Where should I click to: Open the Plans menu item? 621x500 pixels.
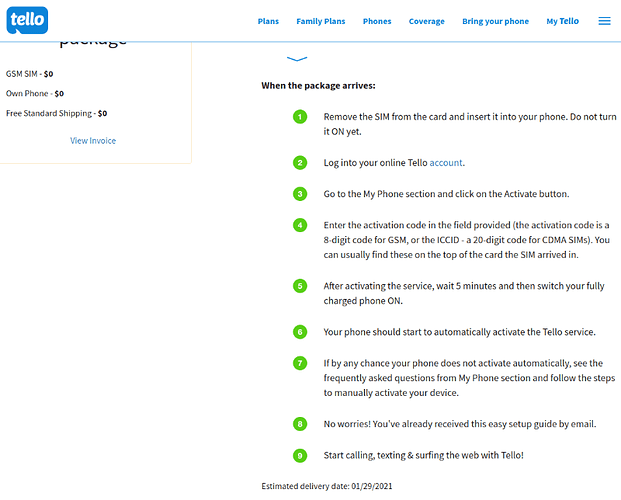coord(268,21)
